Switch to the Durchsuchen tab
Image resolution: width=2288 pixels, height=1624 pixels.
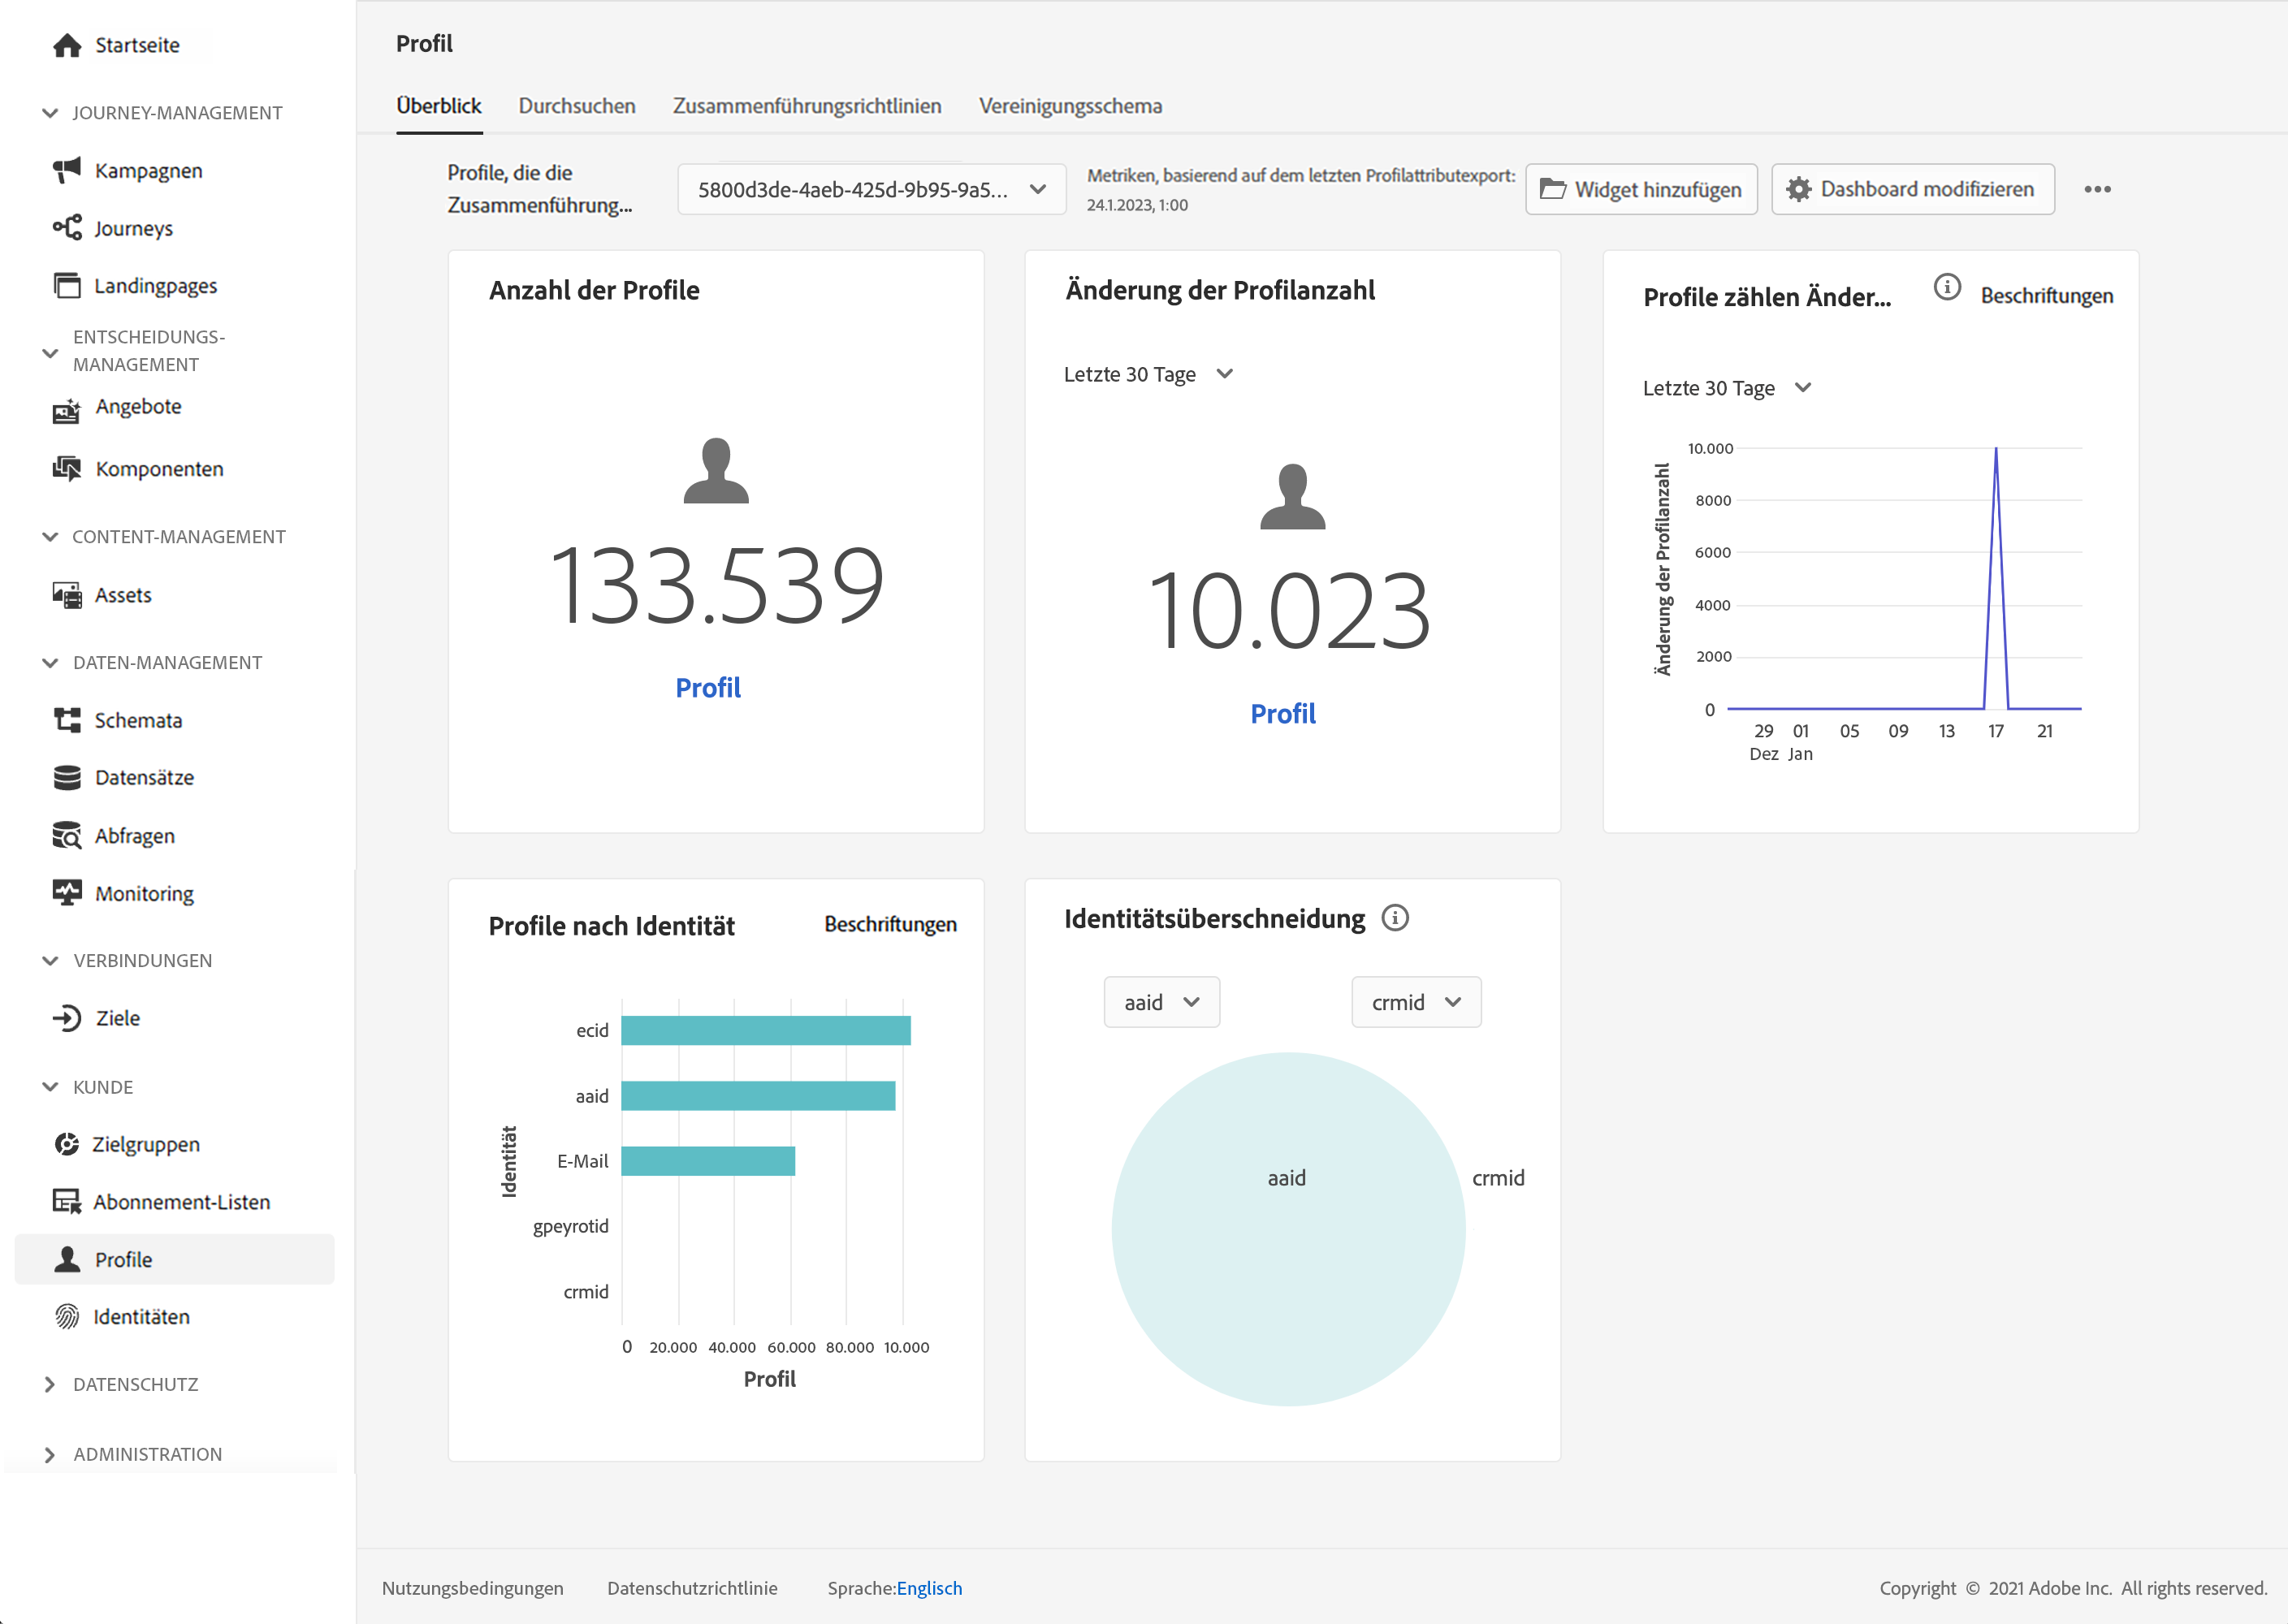coord(576,106)
